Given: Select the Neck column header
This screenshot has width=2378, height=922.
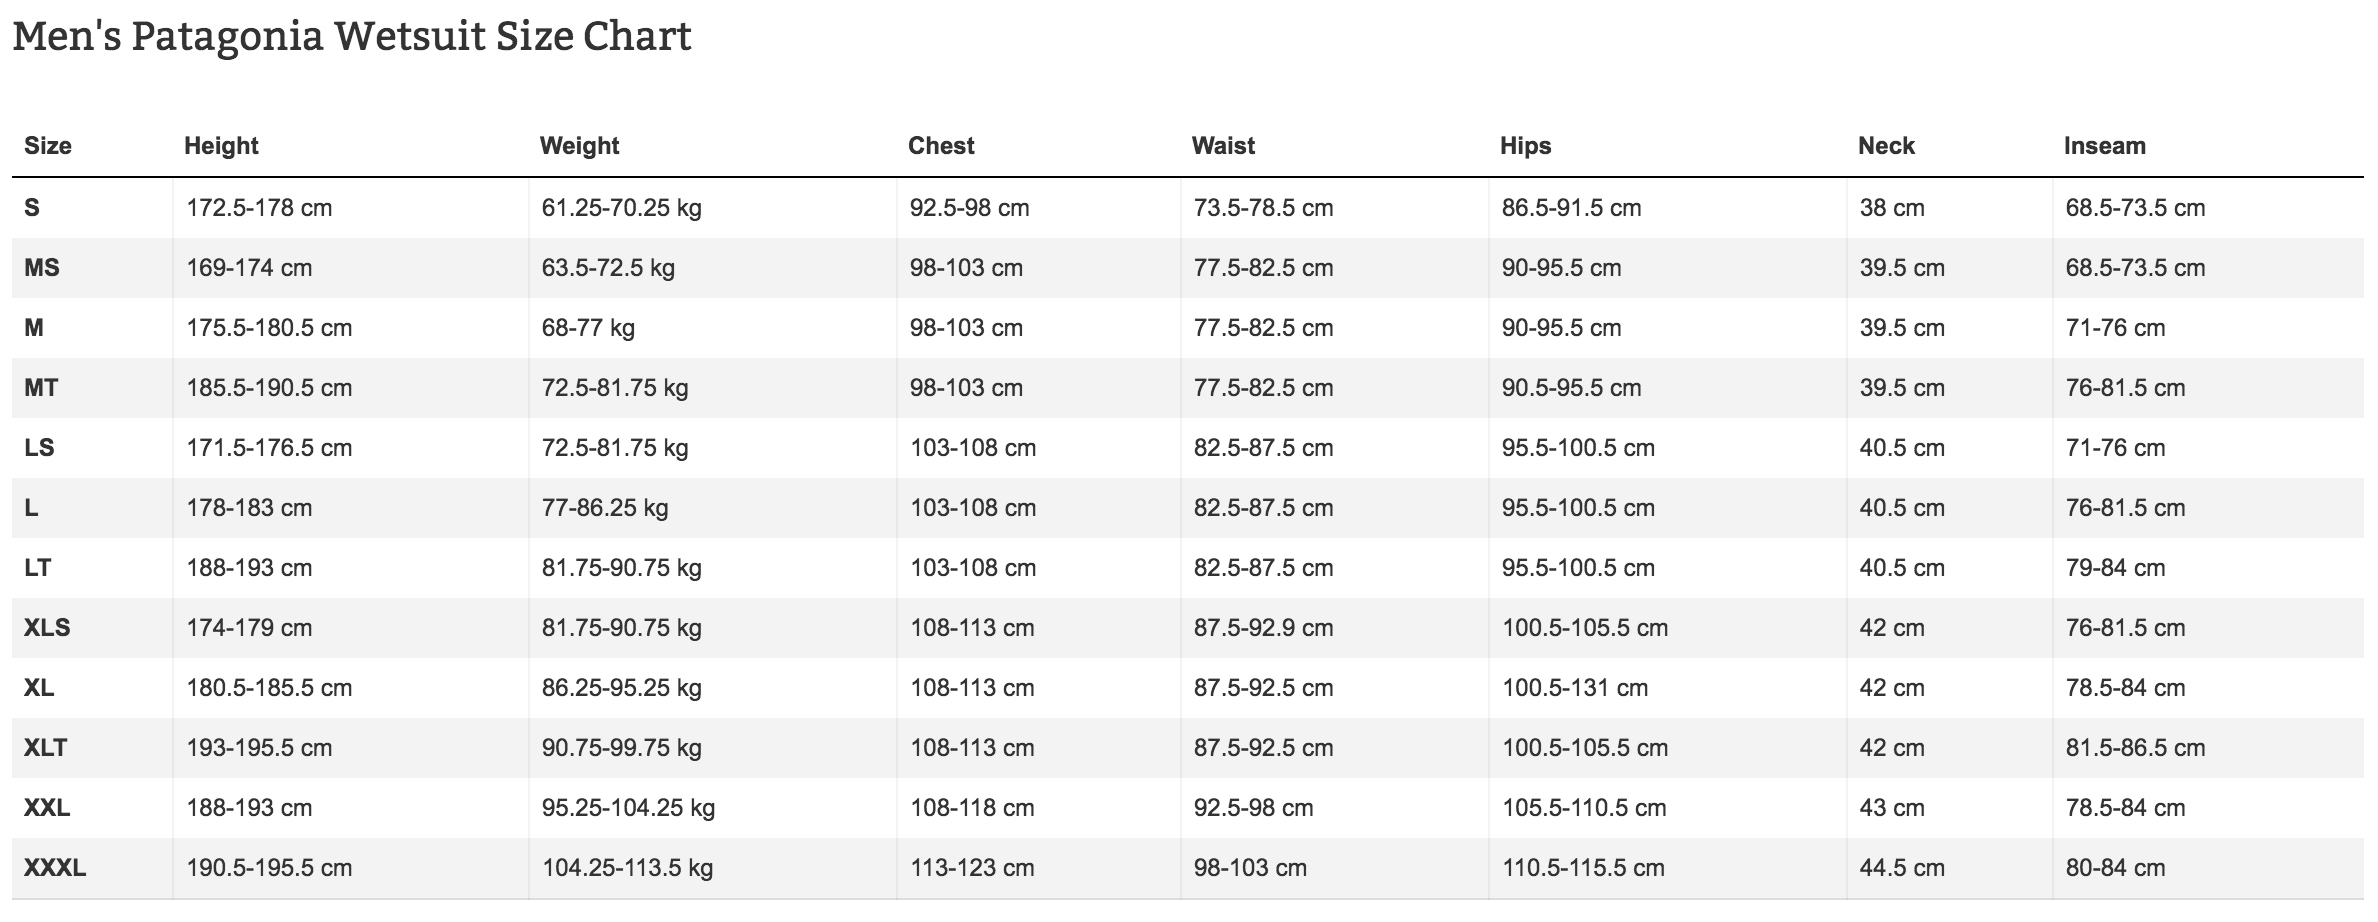Looking at the screenshot, I should pos(1886,146).
